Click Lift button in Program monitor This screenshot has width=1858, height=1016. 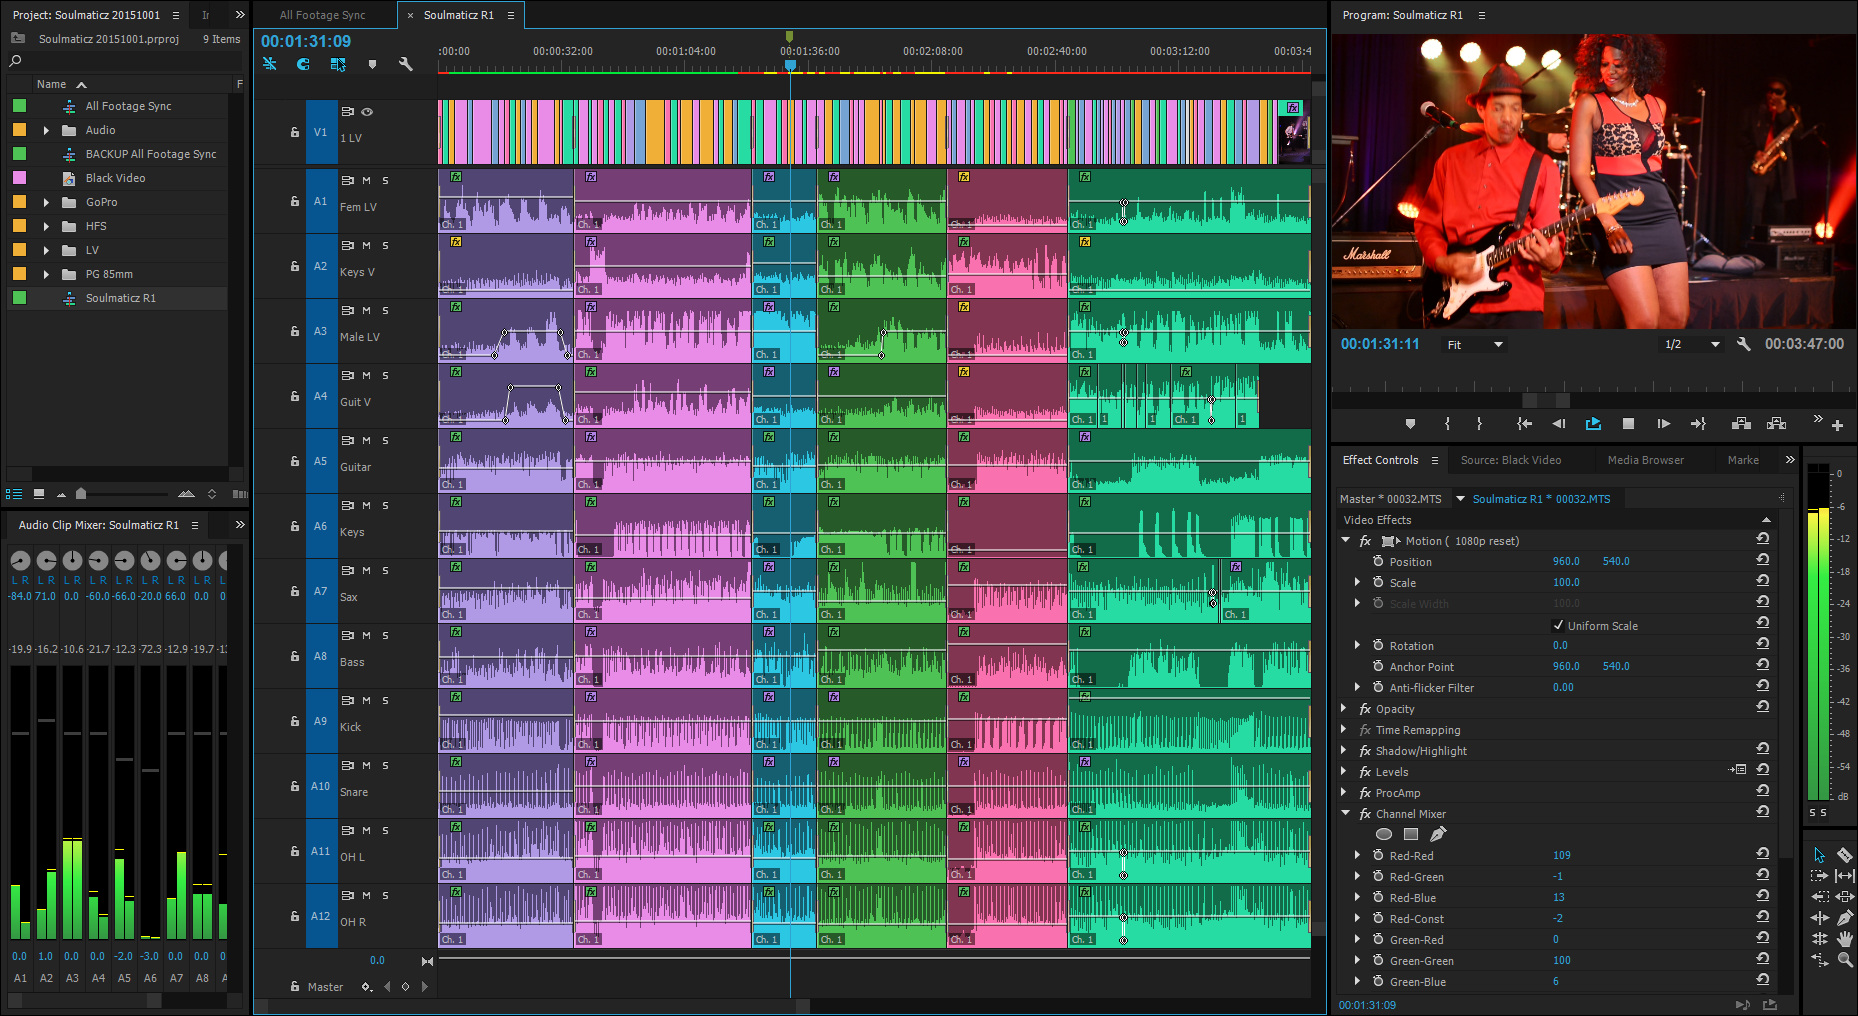tap(1741, 424)
